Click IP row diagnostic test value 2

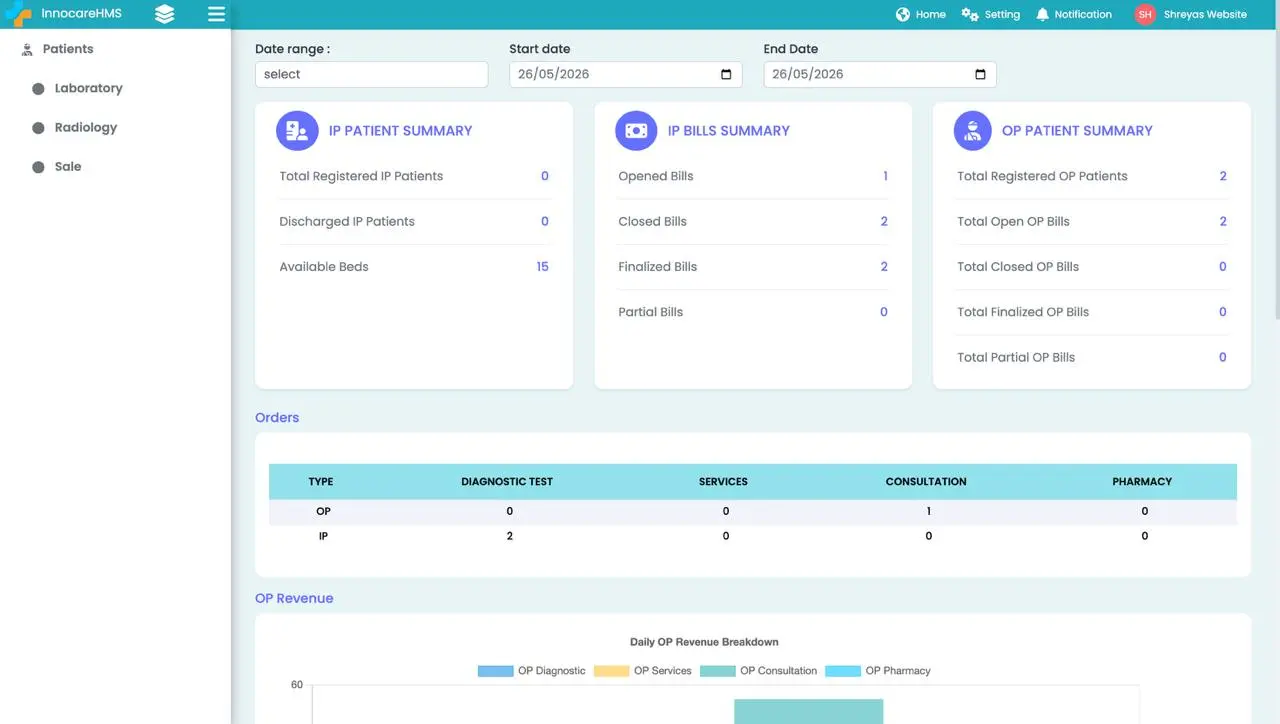click(509, 536)
